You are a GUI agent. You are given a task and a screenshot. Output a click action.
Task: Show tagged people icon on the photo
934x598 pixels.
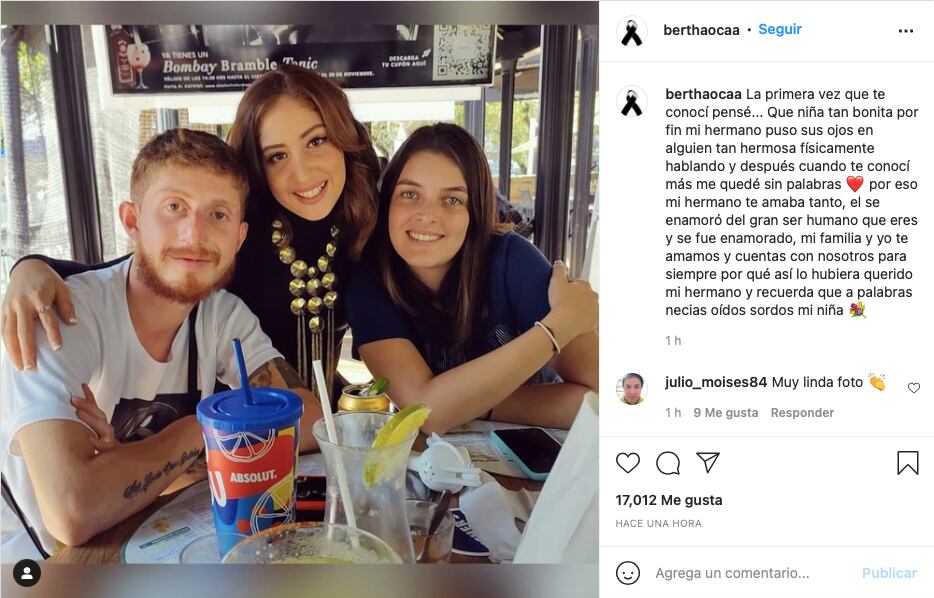click(x=27, y=574)
